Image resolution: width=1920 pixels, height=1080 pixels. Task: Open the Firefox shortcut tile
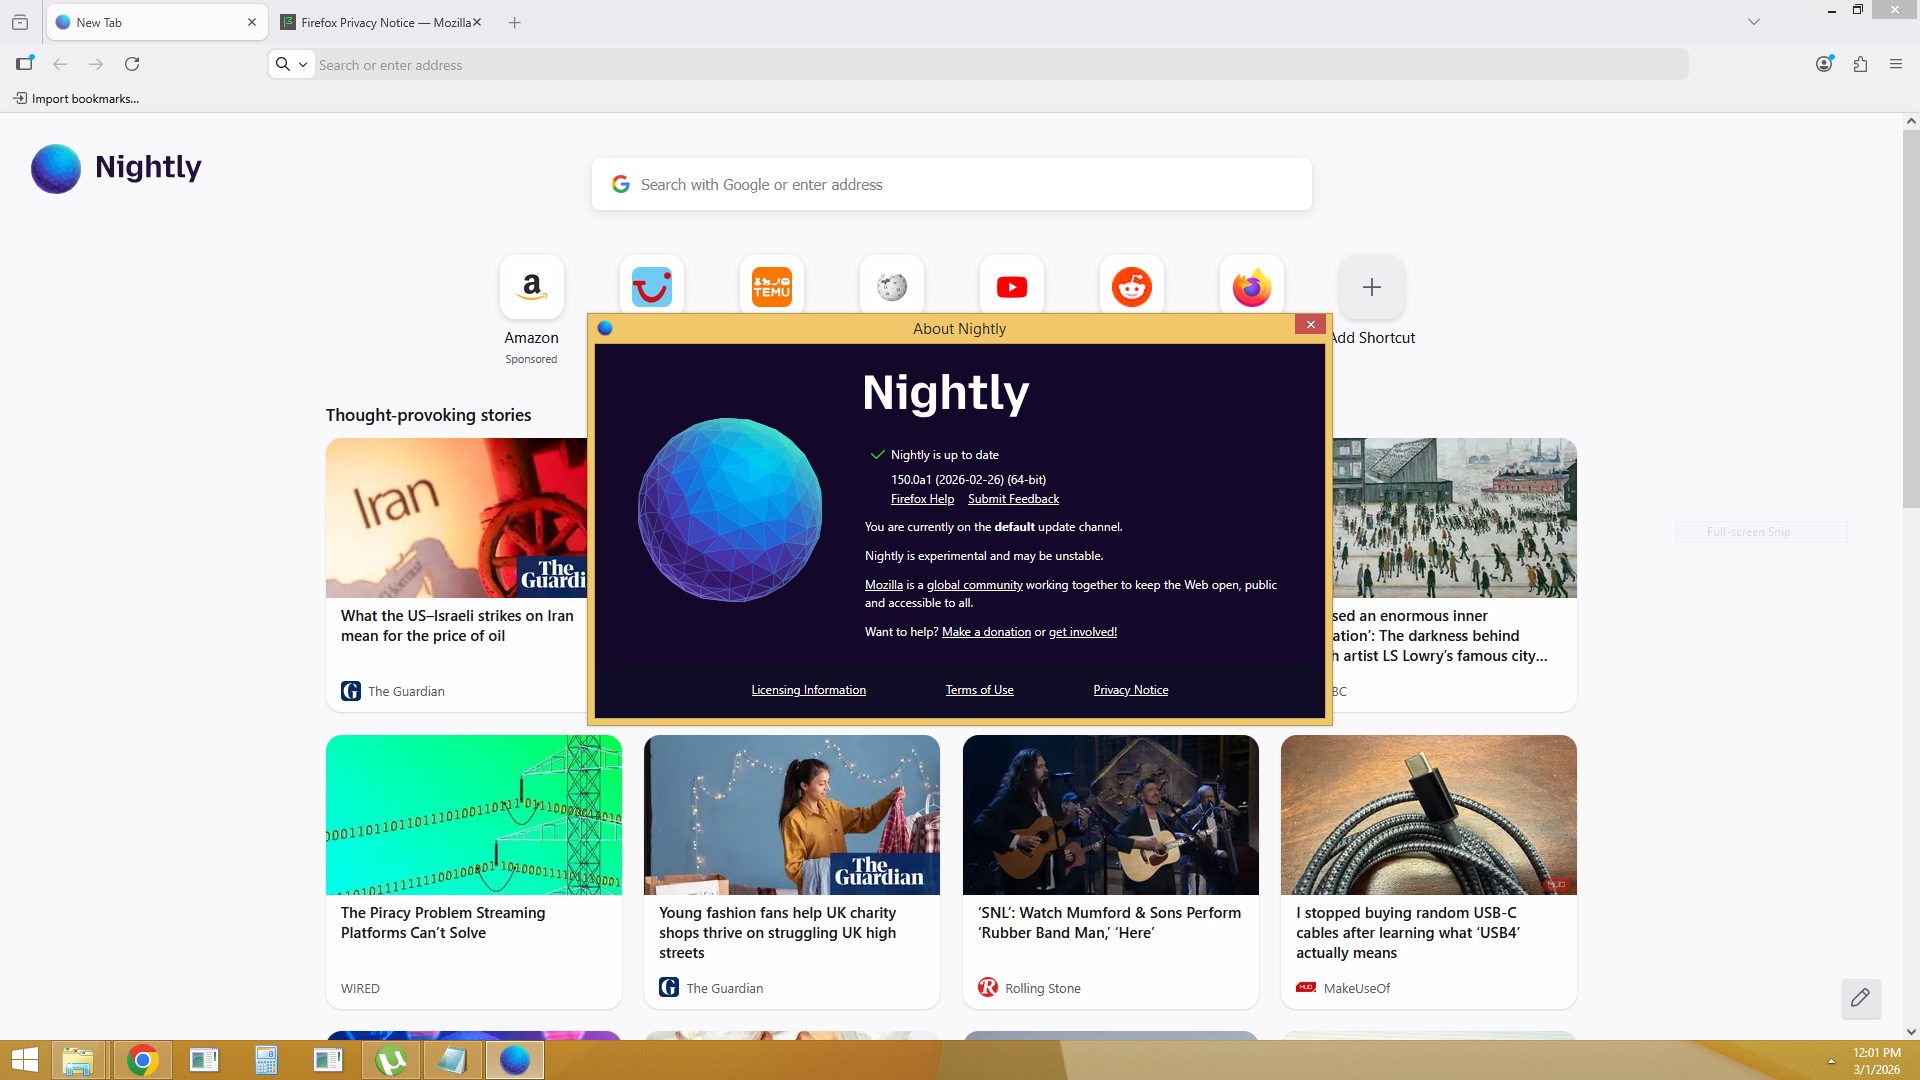[1251, 287]
